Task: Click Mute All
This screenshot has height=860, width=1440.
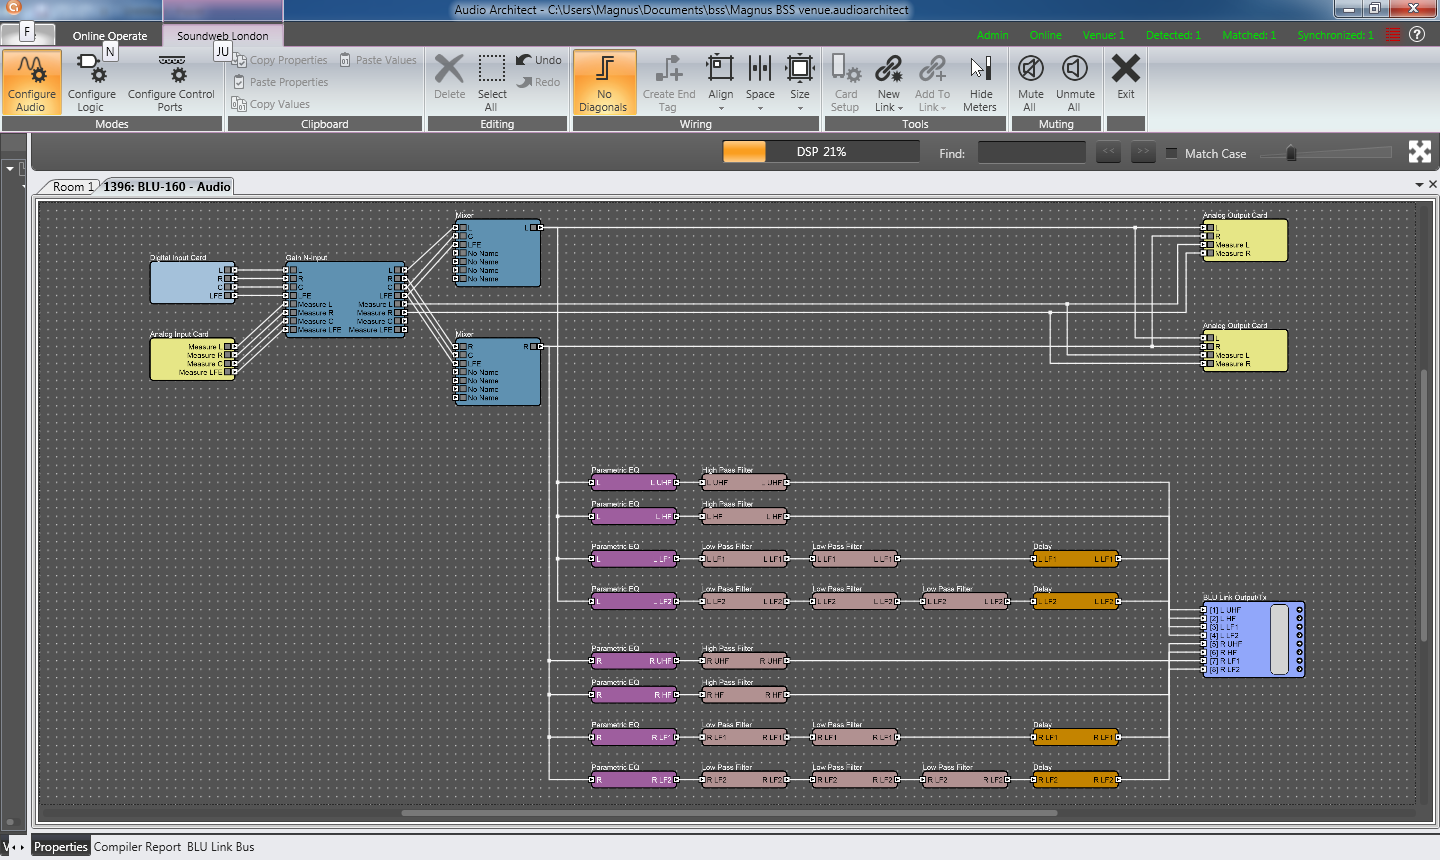Action: coord(1030,83)
